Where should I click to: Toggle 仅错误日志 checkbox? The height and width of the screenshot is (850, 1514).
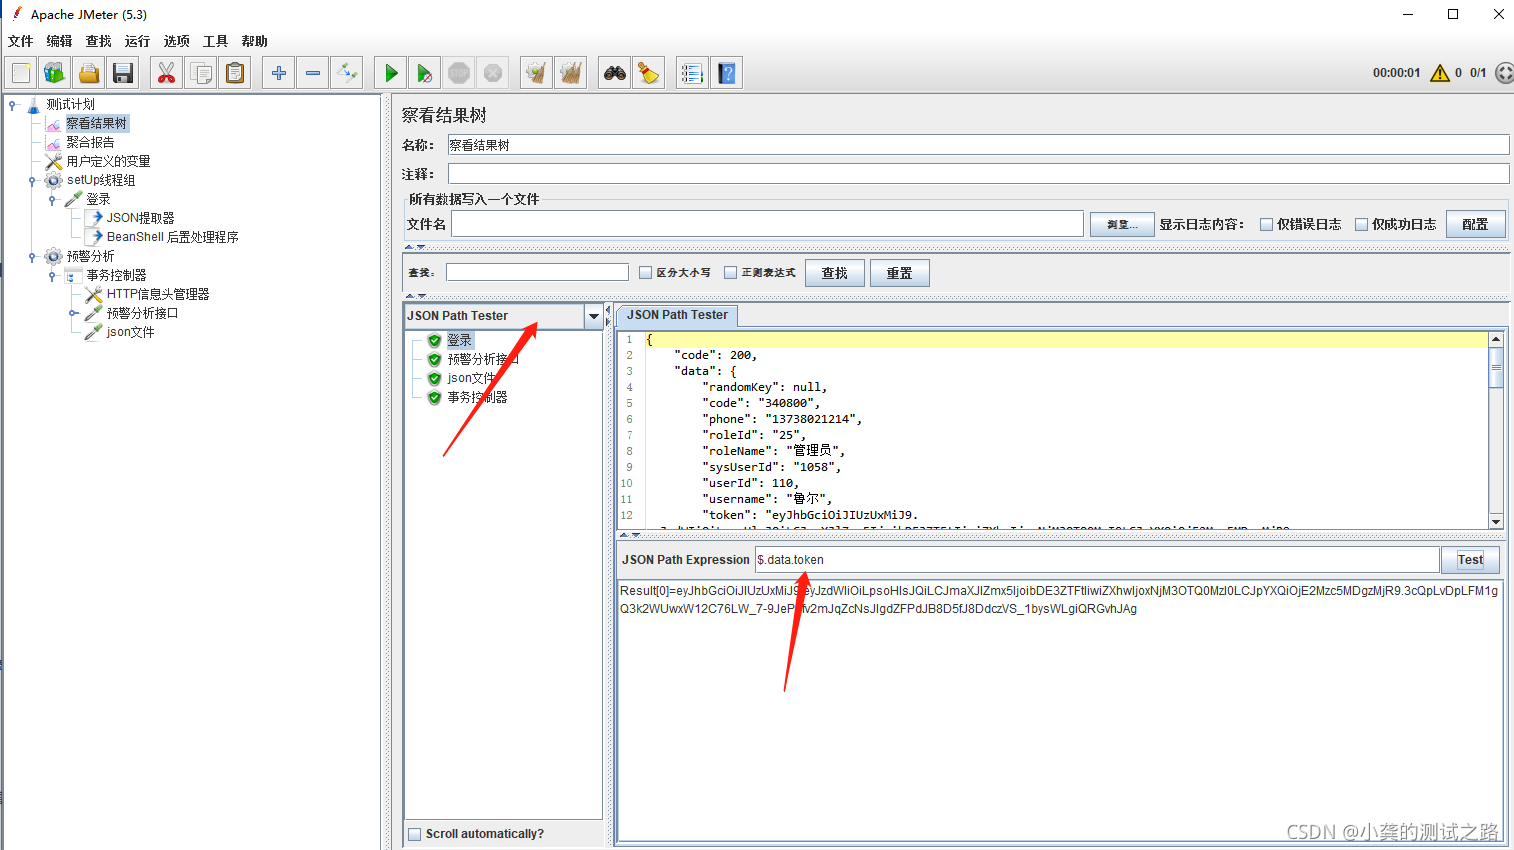(x=1266, y=224)
